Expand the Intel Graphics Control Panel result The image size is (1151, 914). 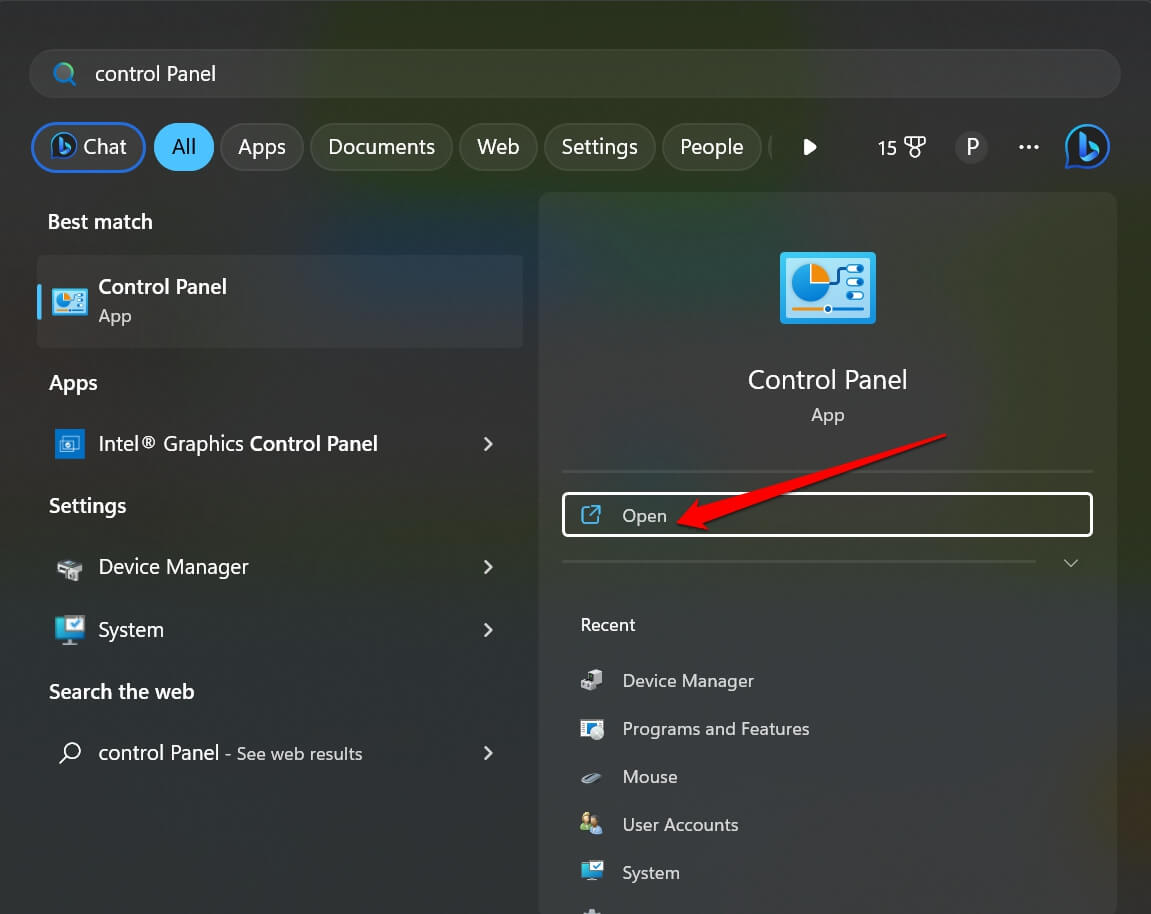(488, 444)
